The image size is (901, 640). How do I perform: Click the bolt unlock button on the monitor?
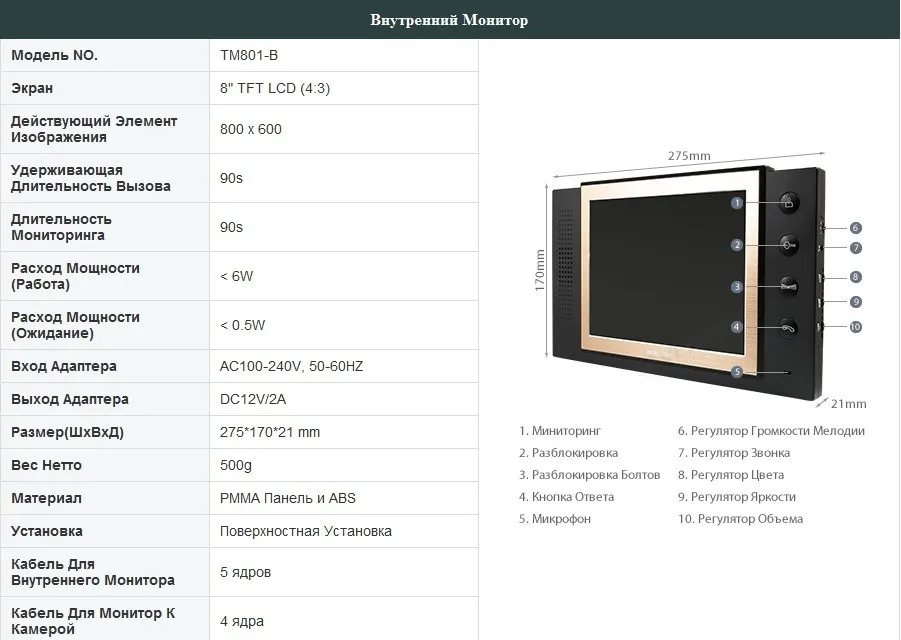pyautogui.click(x=790, y=286)
